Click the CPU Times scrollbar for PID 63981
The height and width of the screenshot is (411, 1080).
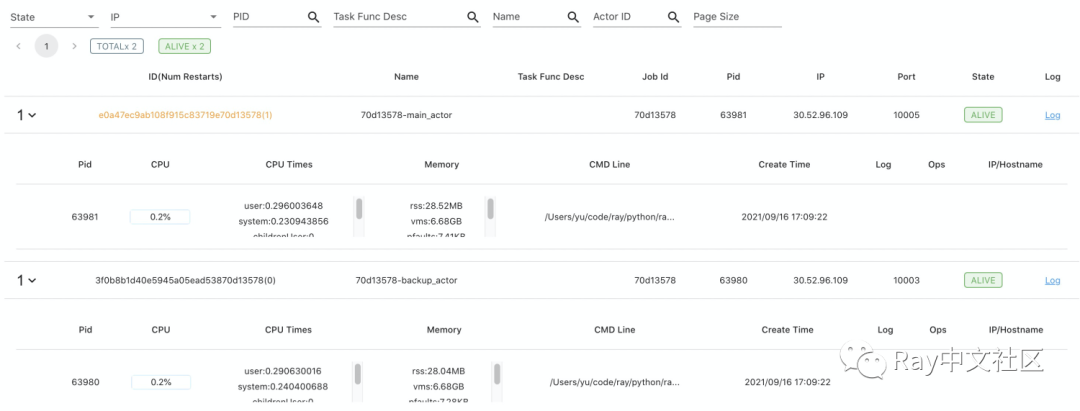point(359,211)
